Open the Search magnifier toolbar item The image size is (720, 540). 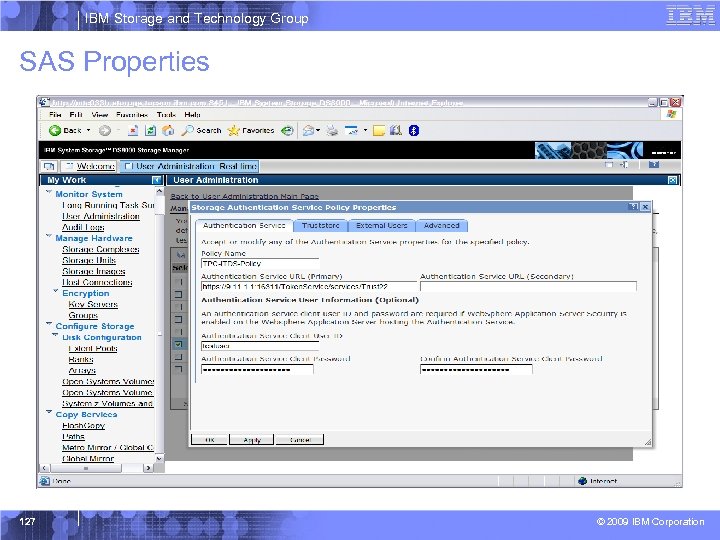coord(201,130)
